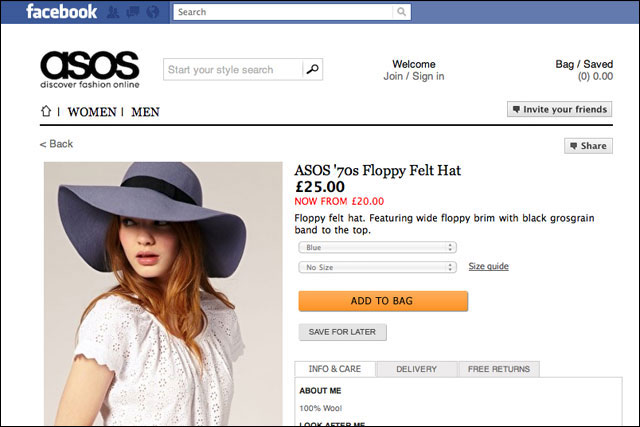This screenshot has width=640, height=427.
Task: Click the Facebook logo
Action: pos(61,11)
